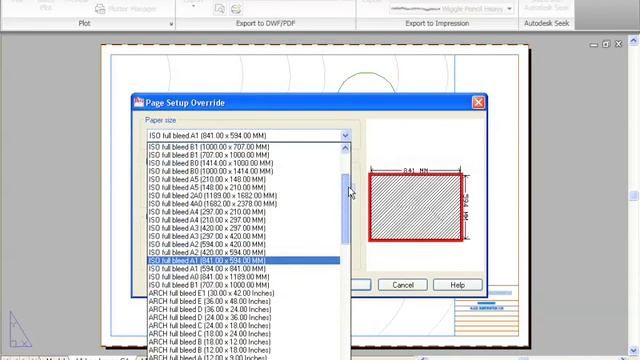Click the Autodesk Seek panel title

coord(547,24)
